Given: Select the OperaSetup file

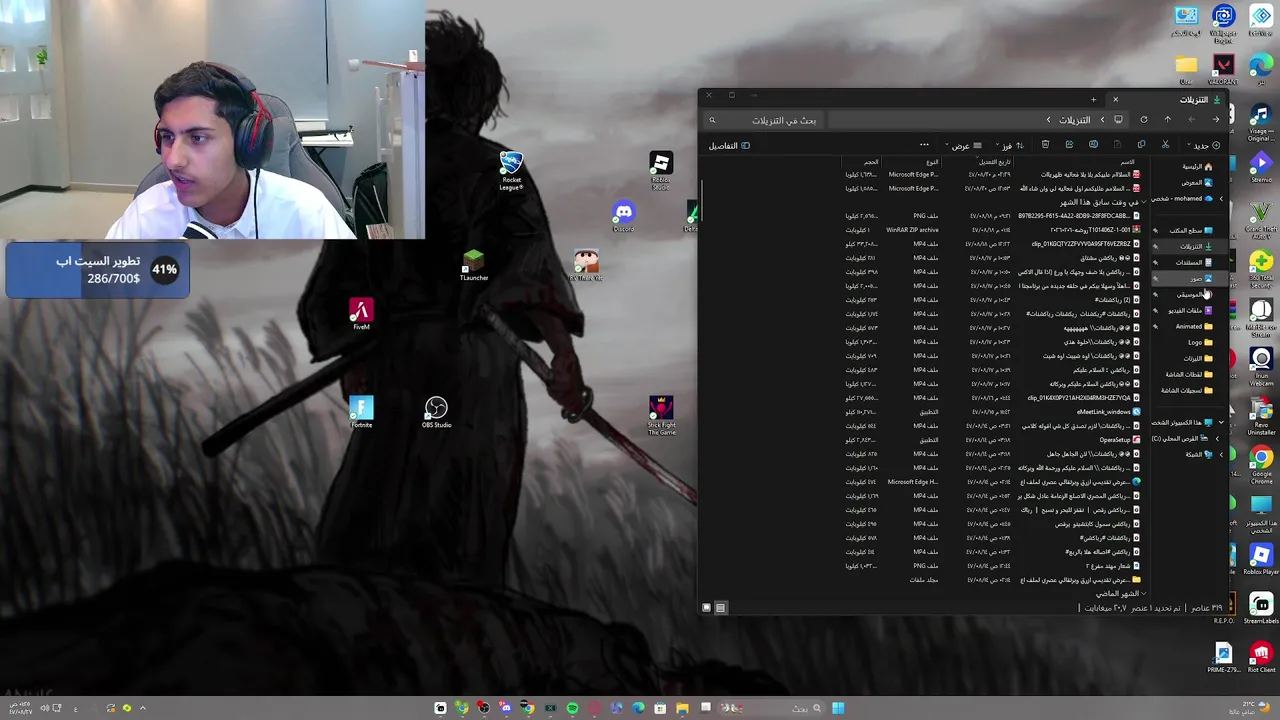Looking at the screenshot, I should pyautogui.click(x=992, y=440).
